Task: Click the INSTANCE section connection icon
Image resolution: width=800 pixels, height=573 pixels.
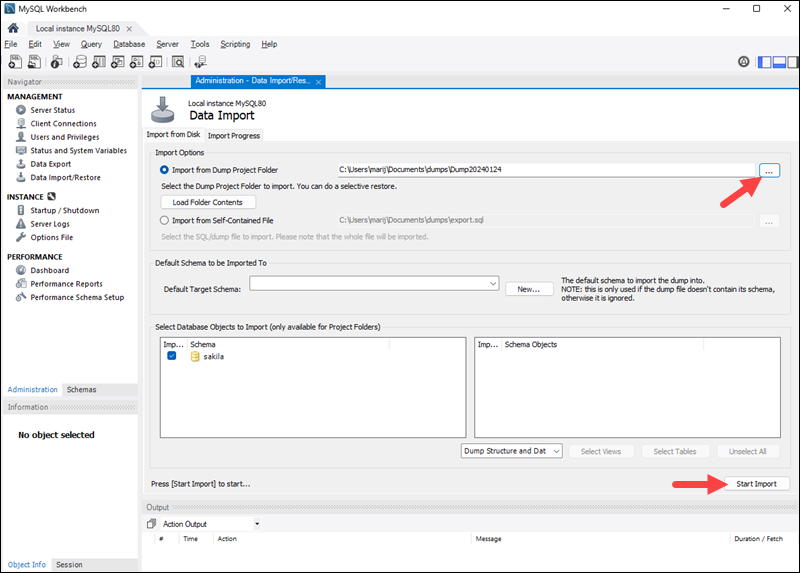Action: tap(52, 196)
